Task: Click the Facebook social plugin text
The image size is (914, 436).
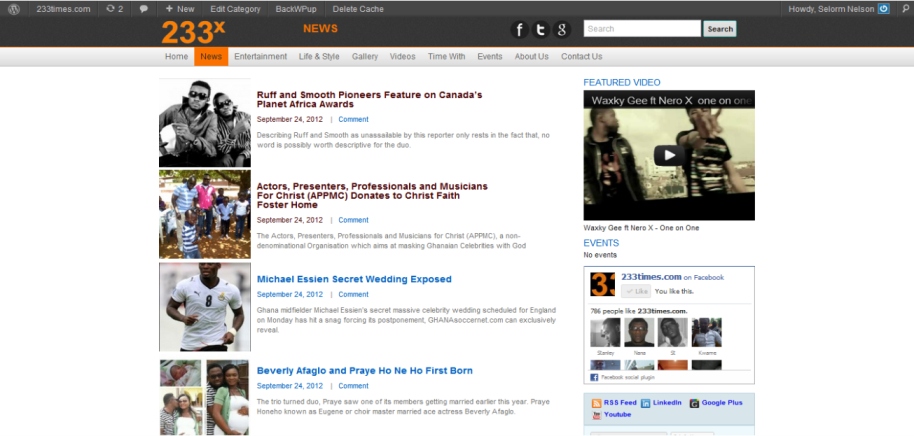Action: coord(628,378)
